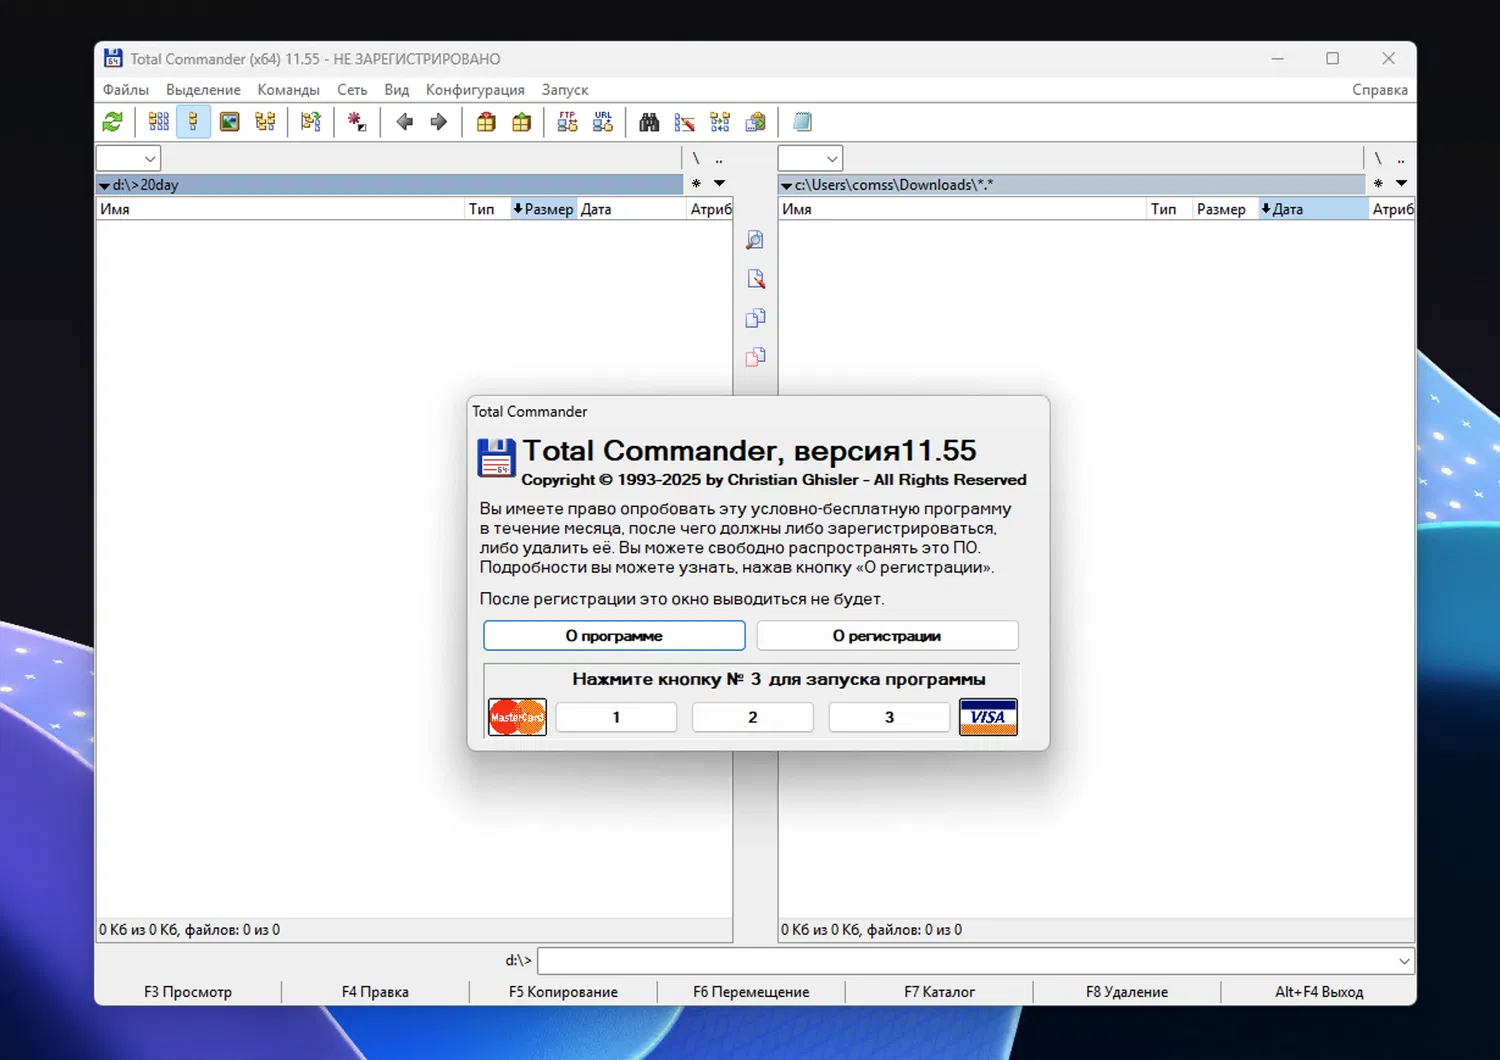Open the Конфигурация menu
This screenshot has width=1500, height=1060.
(x=475, y=90)
